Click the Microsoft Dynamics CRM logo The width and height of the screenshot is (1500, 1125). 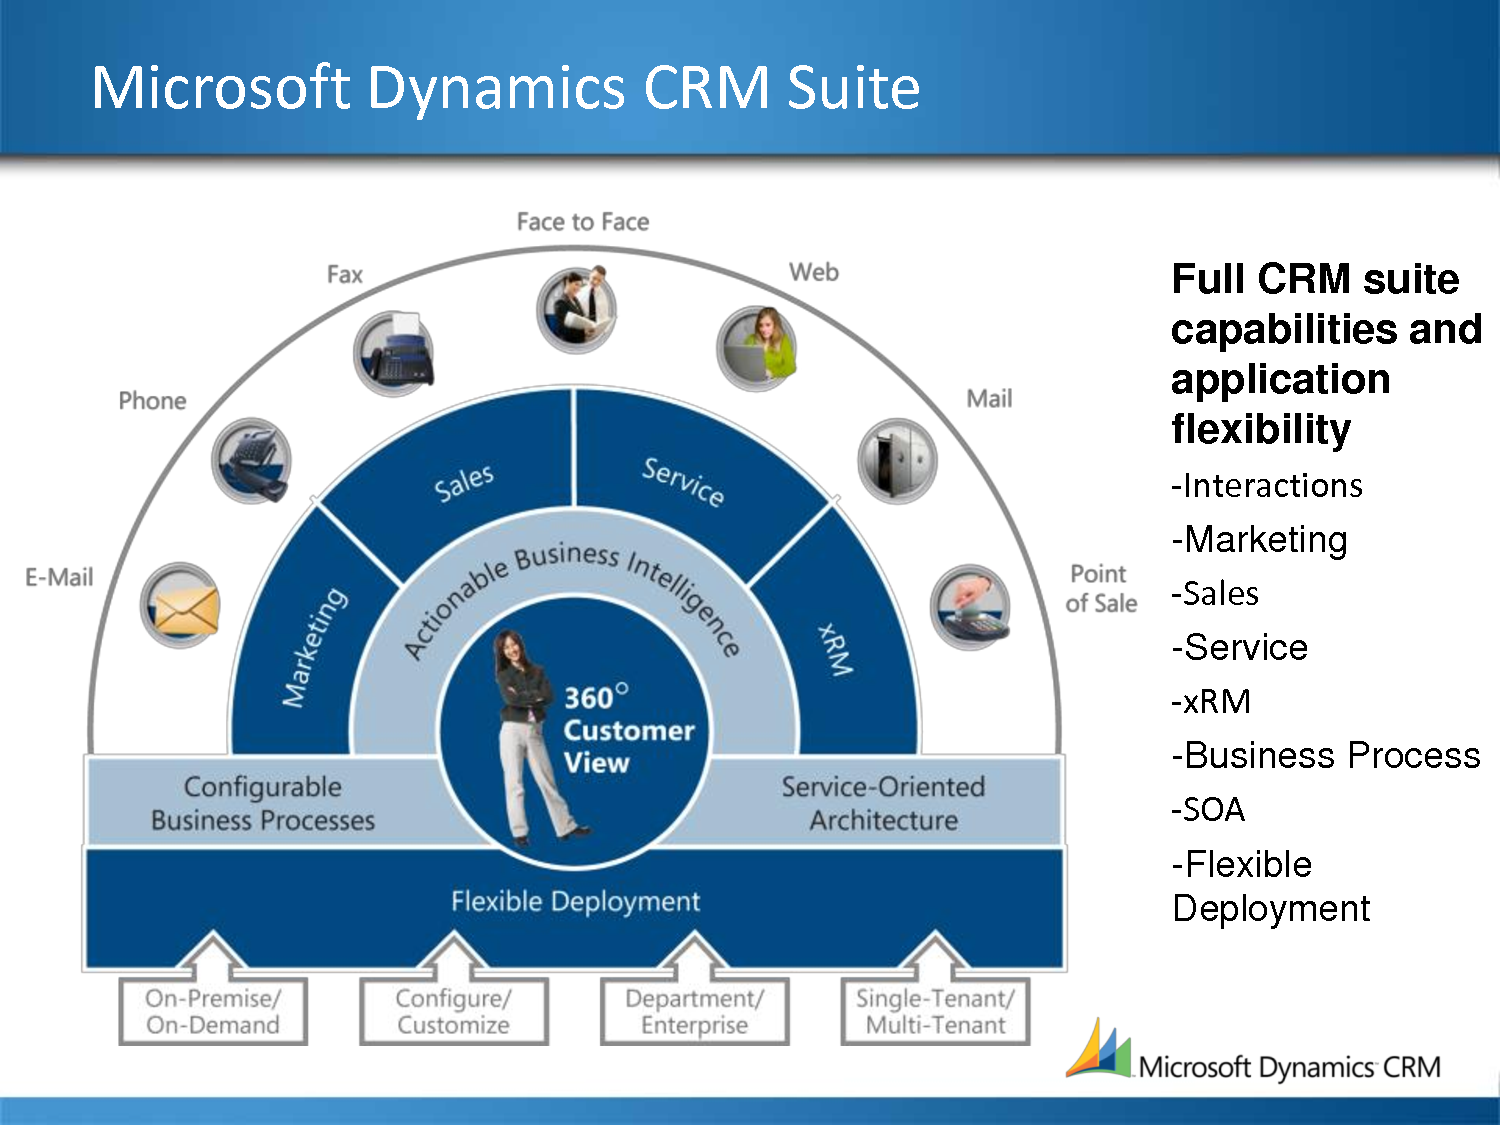(x=1255, y=1062)
